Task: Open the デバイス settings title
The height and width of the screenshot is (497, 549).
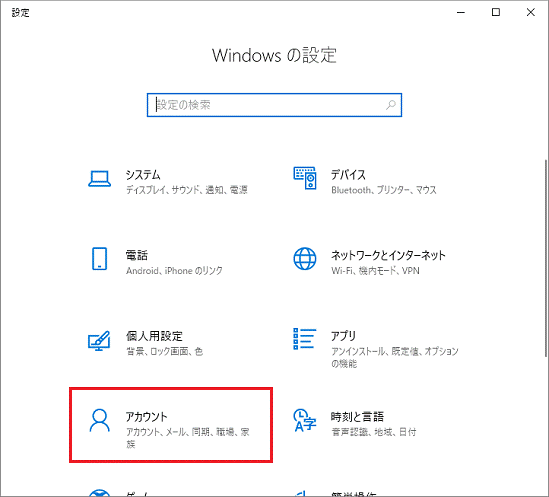Action: pos(348,174)
